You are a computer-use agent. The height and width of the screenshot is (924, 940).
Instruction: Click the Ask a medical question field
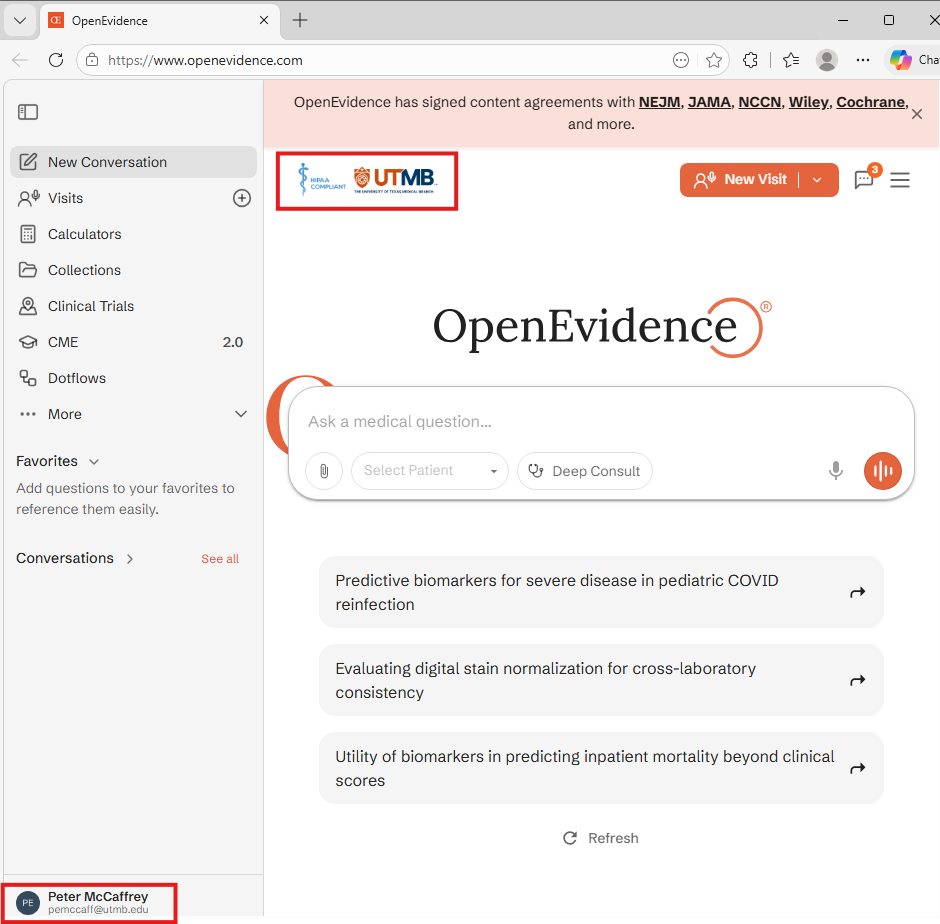pyautogui.click(x=601, y=422)
